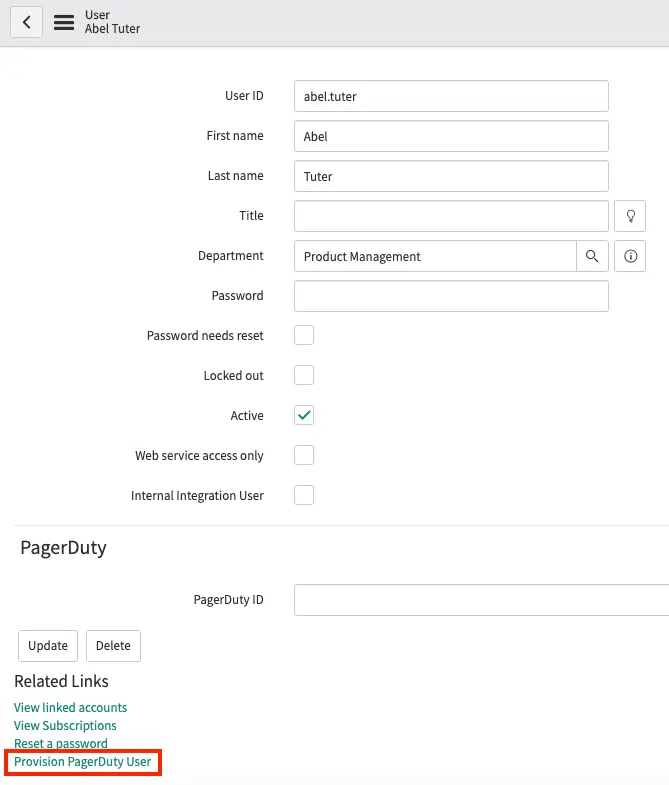This screenshot has width=669, height=785.
Task: Open the View Subscriptions link
Action: click(65, 725)
